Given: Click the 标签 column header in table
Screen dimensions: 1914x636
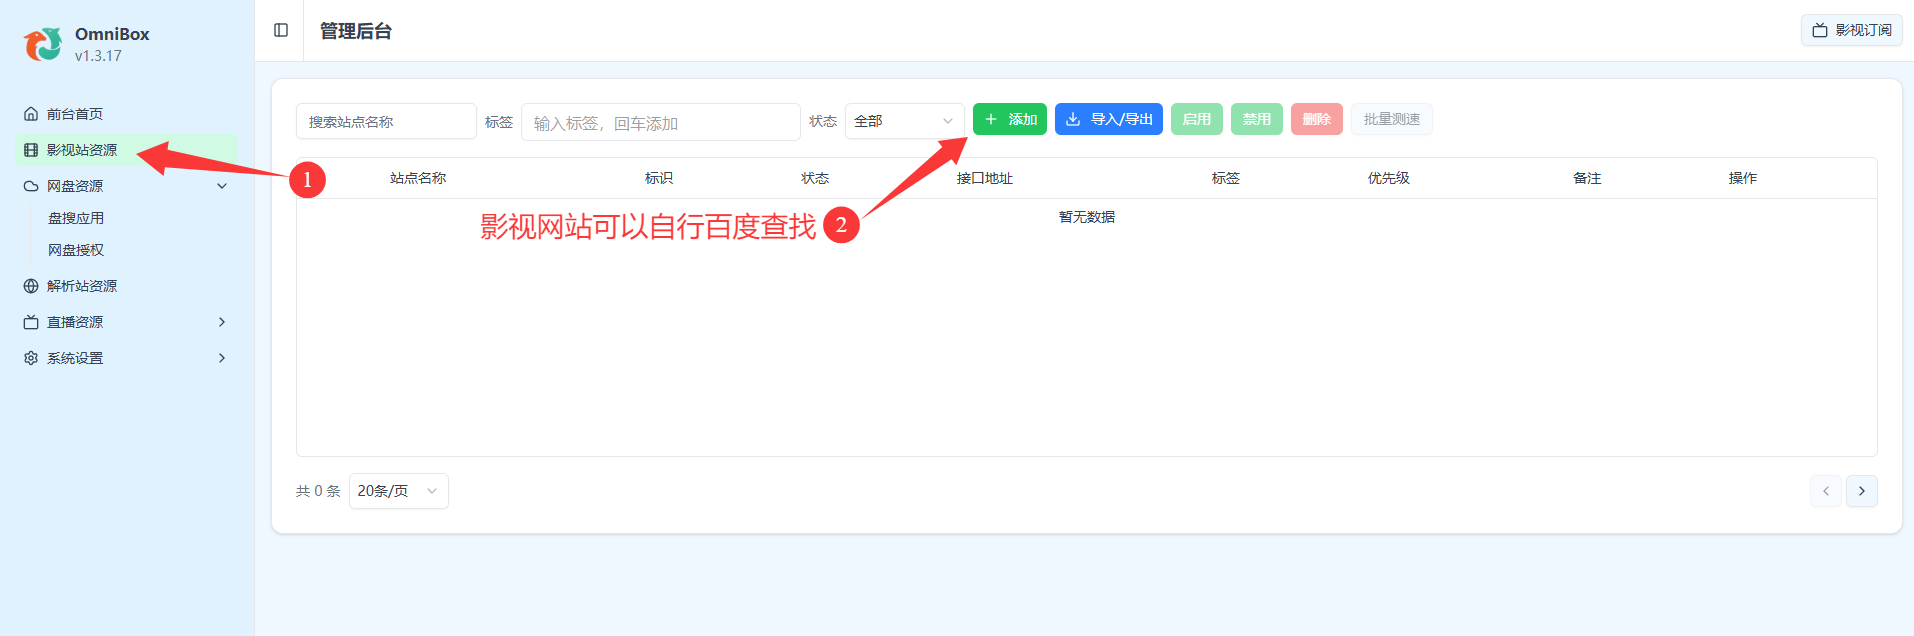Looking at the screenshot, I should (1226, 178).
